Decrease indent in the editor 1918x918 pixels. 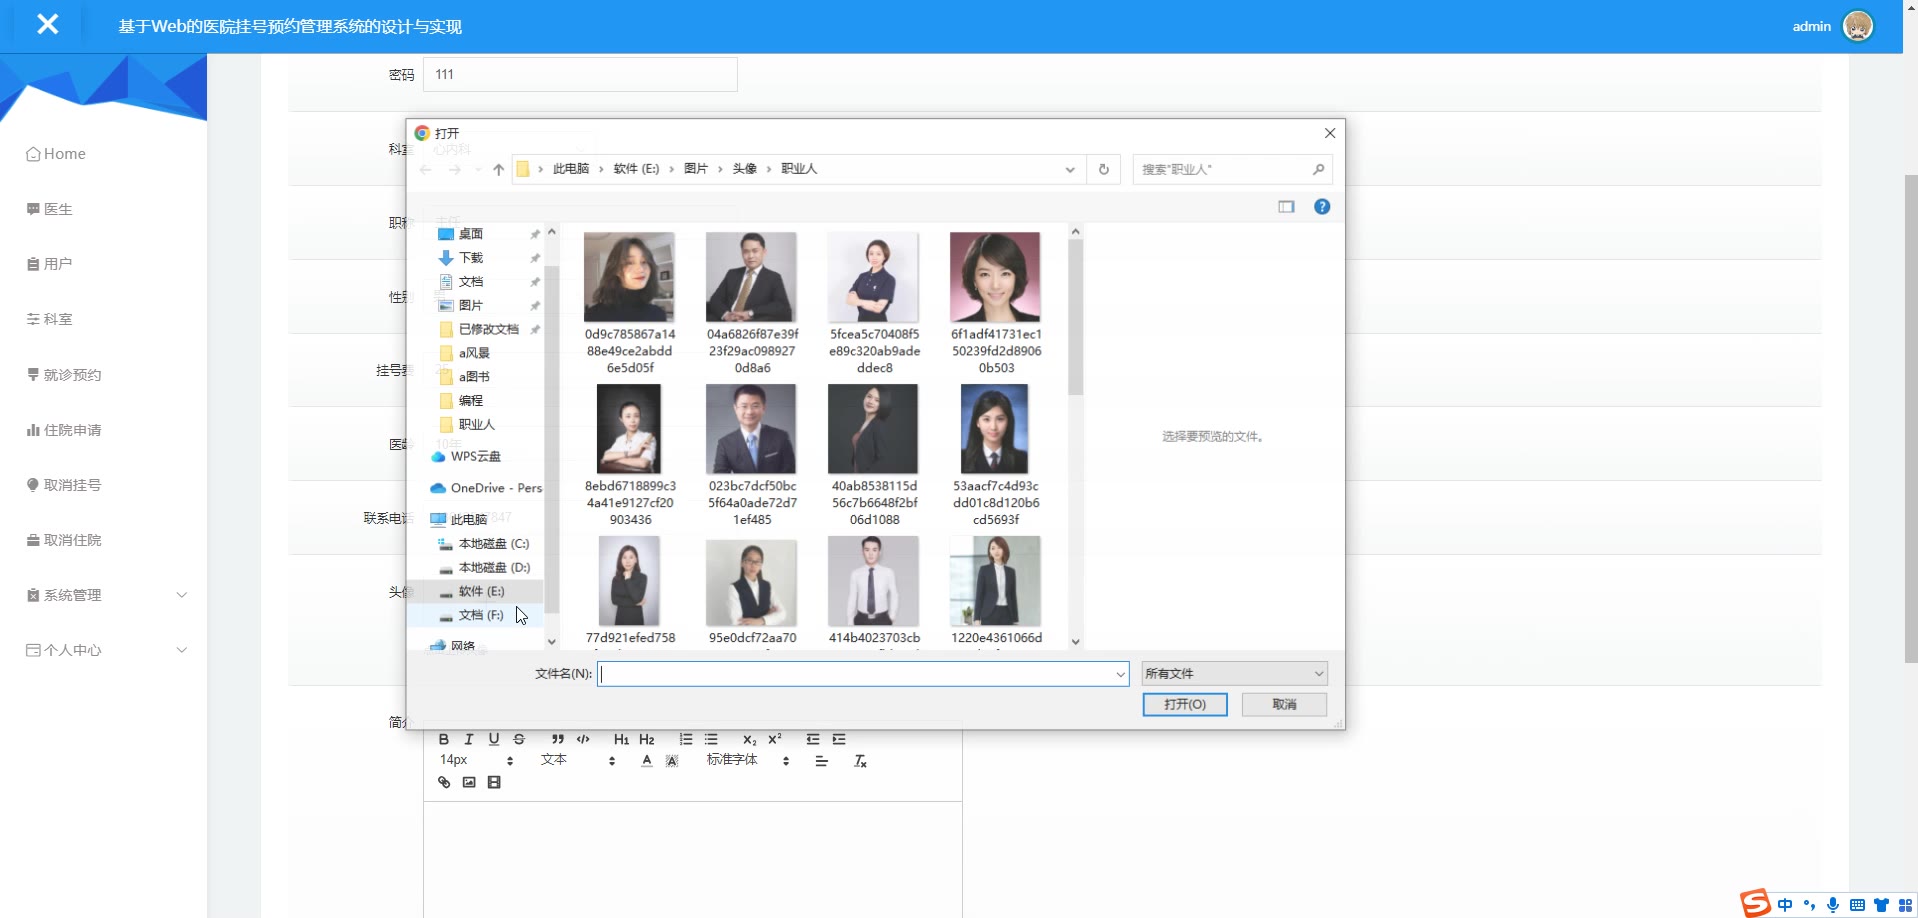[x=813, y=739]
